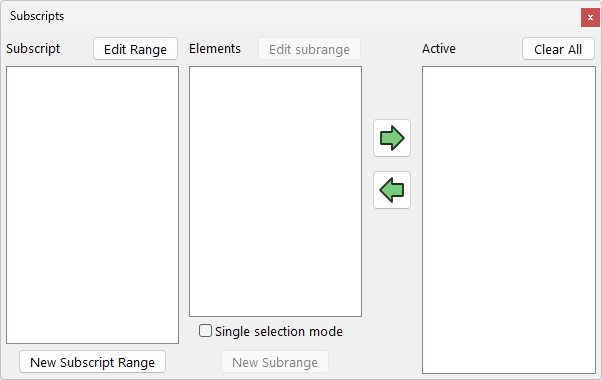Click inside the empty Elements list box
The width and height of the screenshot is (602, 380).
pos(275,192)
